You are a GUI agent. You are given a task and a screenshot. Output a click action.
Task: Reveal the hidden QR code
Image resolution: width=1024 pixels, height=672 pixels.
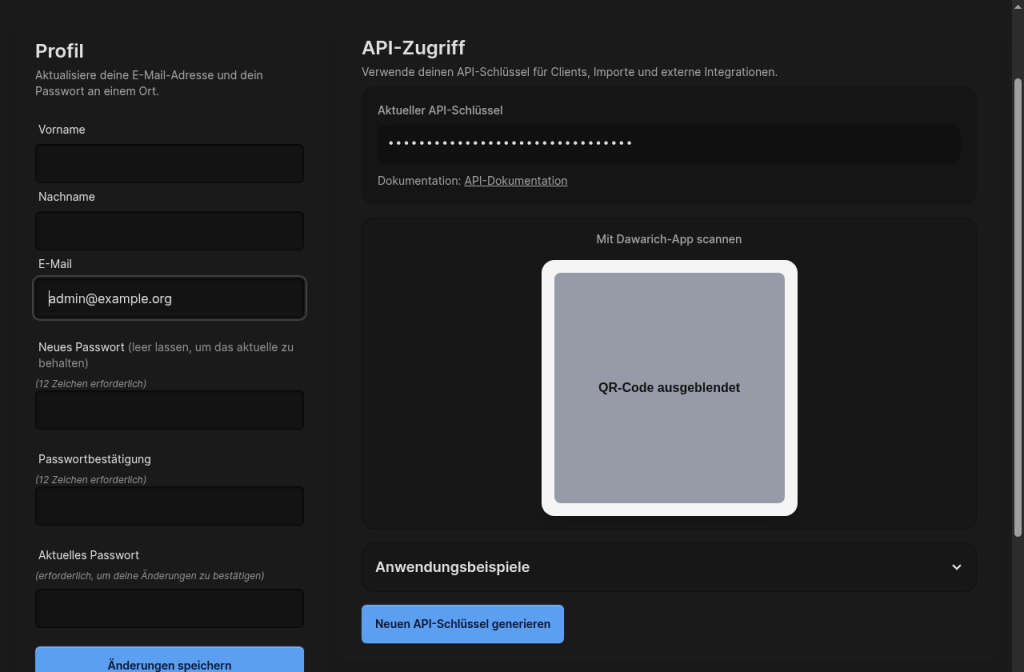point(669,388)
